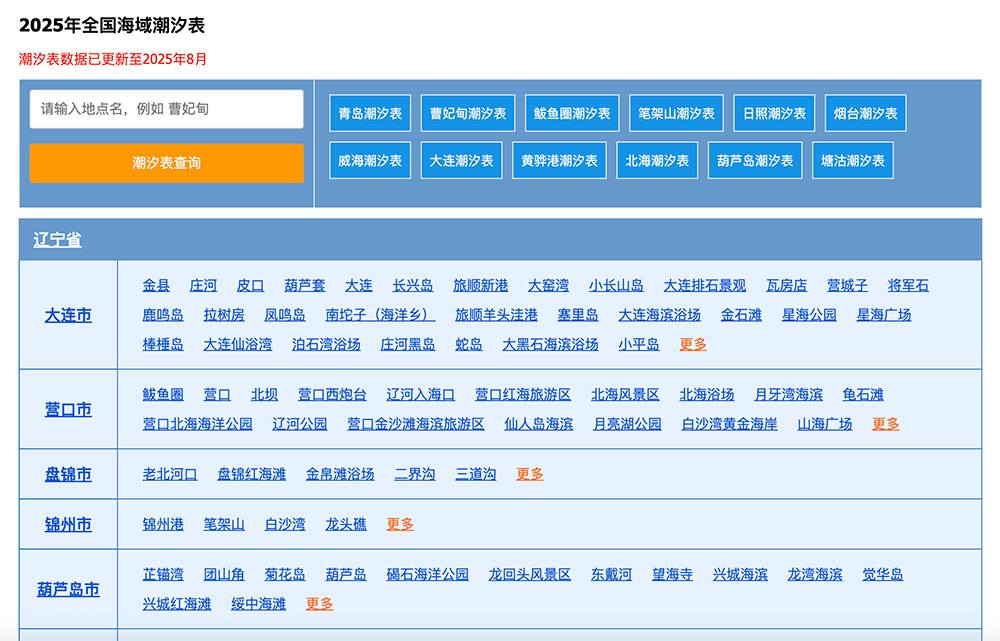The width and height of the screenshot is (1000, 641).
Task: Select the 大窑湾 tide location
Action: [548, 286]
